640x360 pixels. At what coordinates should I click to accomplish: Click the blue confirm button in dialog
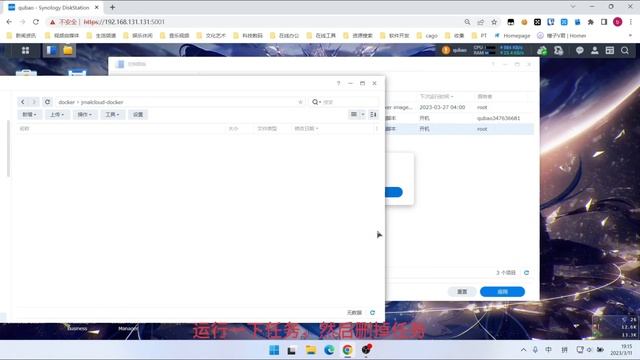point(393,192)
